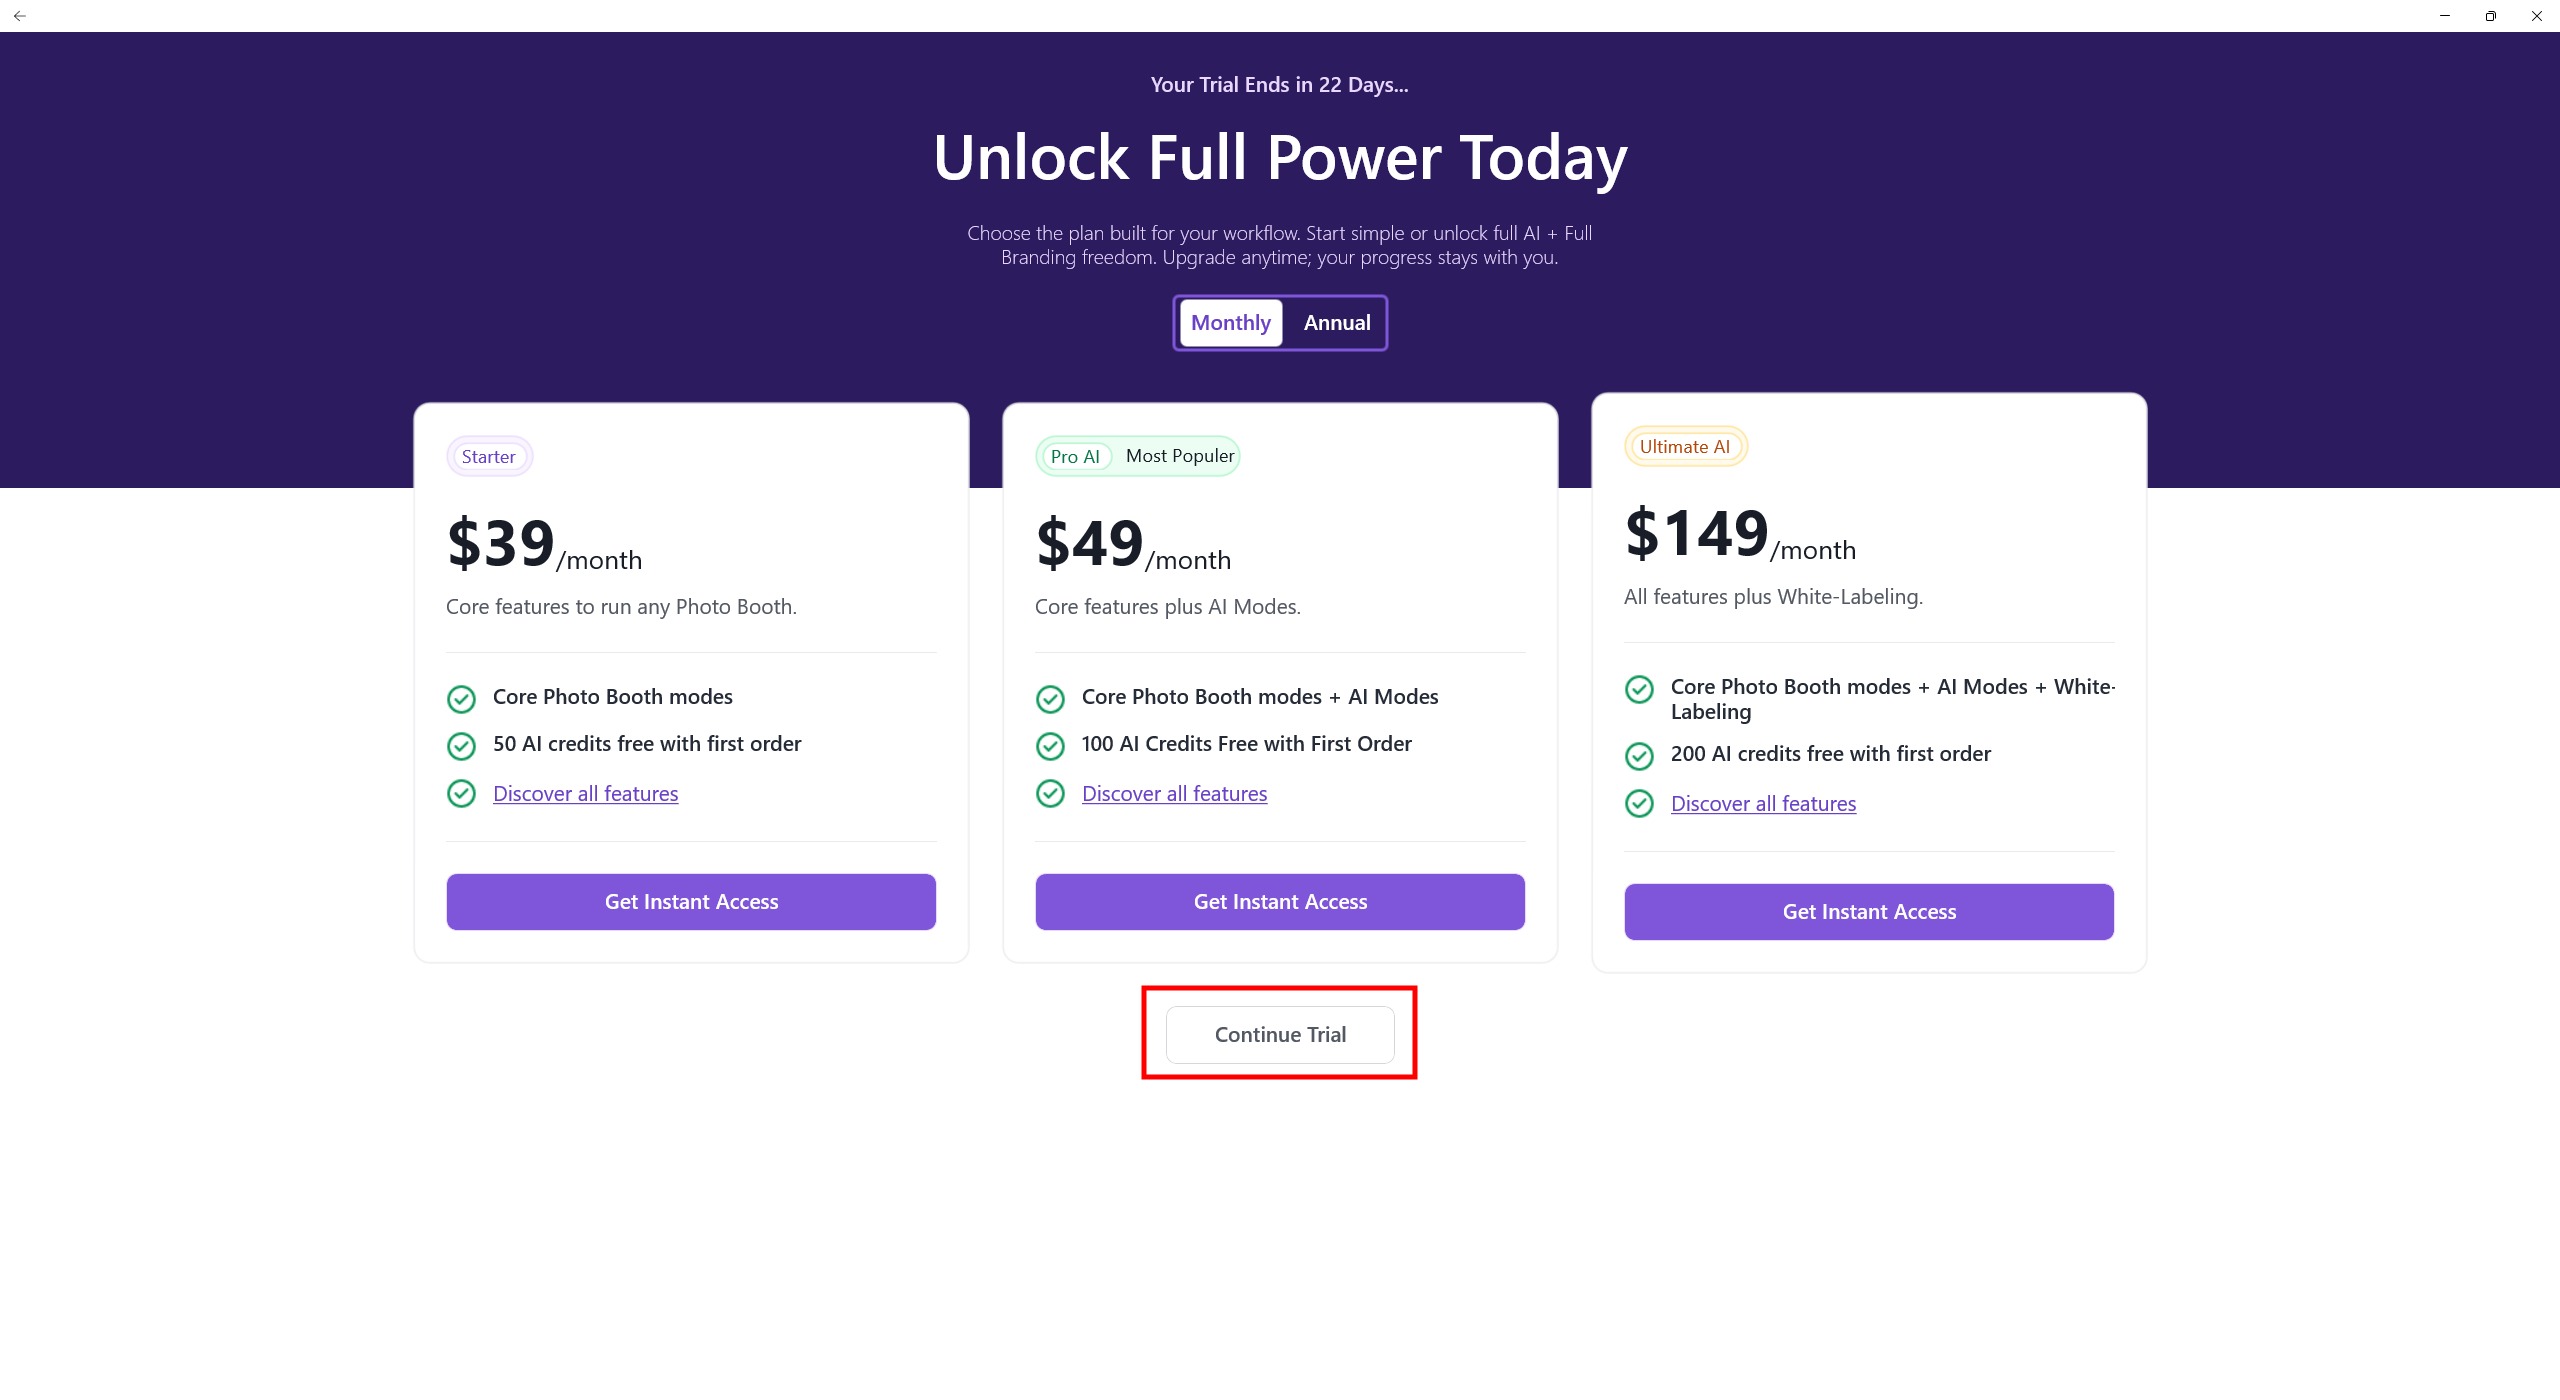Viewport: 2560px width, 1400px height.
Task: Click the back arrow icon
Action: tap(20, 16)
